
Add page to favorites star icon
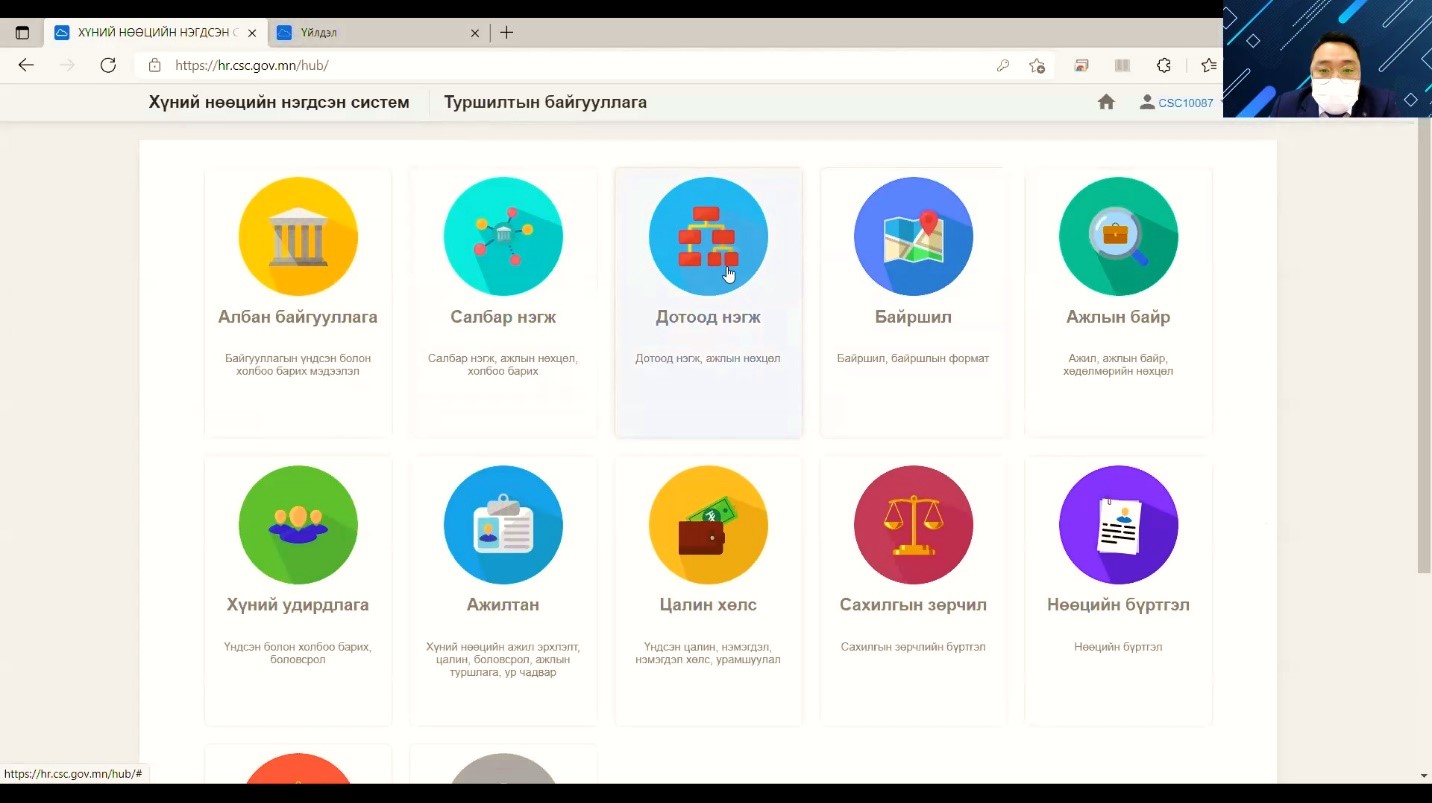(1037, 66)
